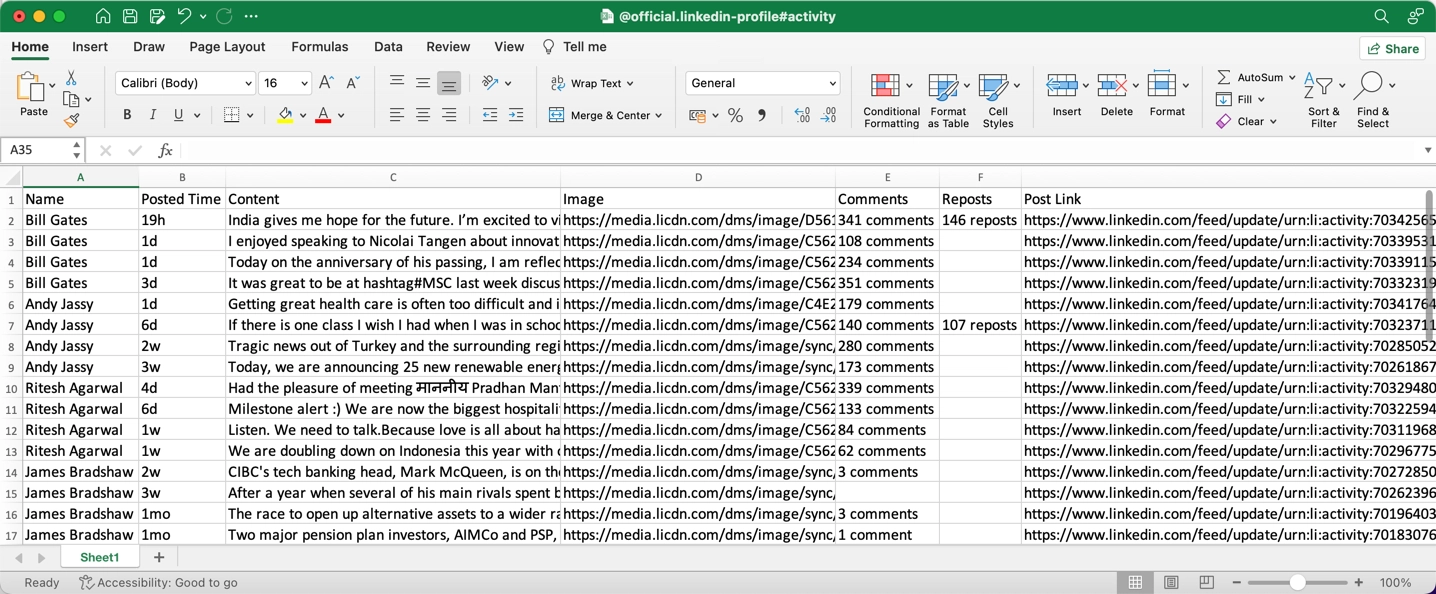Switch to Normal view in status bar
The image size is (1436, 594).
tap(1135, 582)
